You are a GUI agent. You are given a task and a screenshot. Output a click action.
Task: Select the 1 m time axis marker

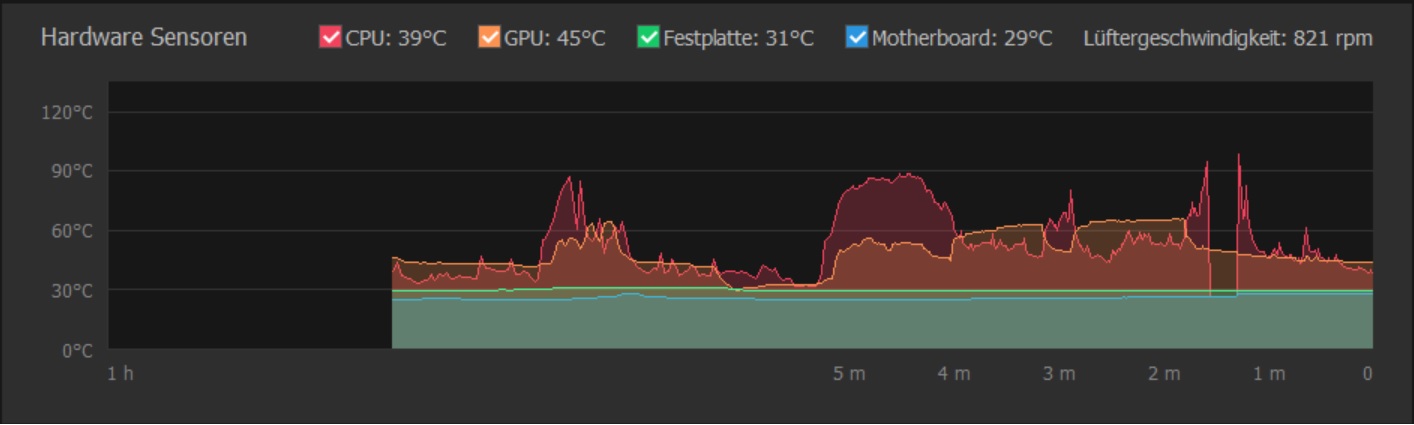pyautogui.click(x=1269, y=374)
